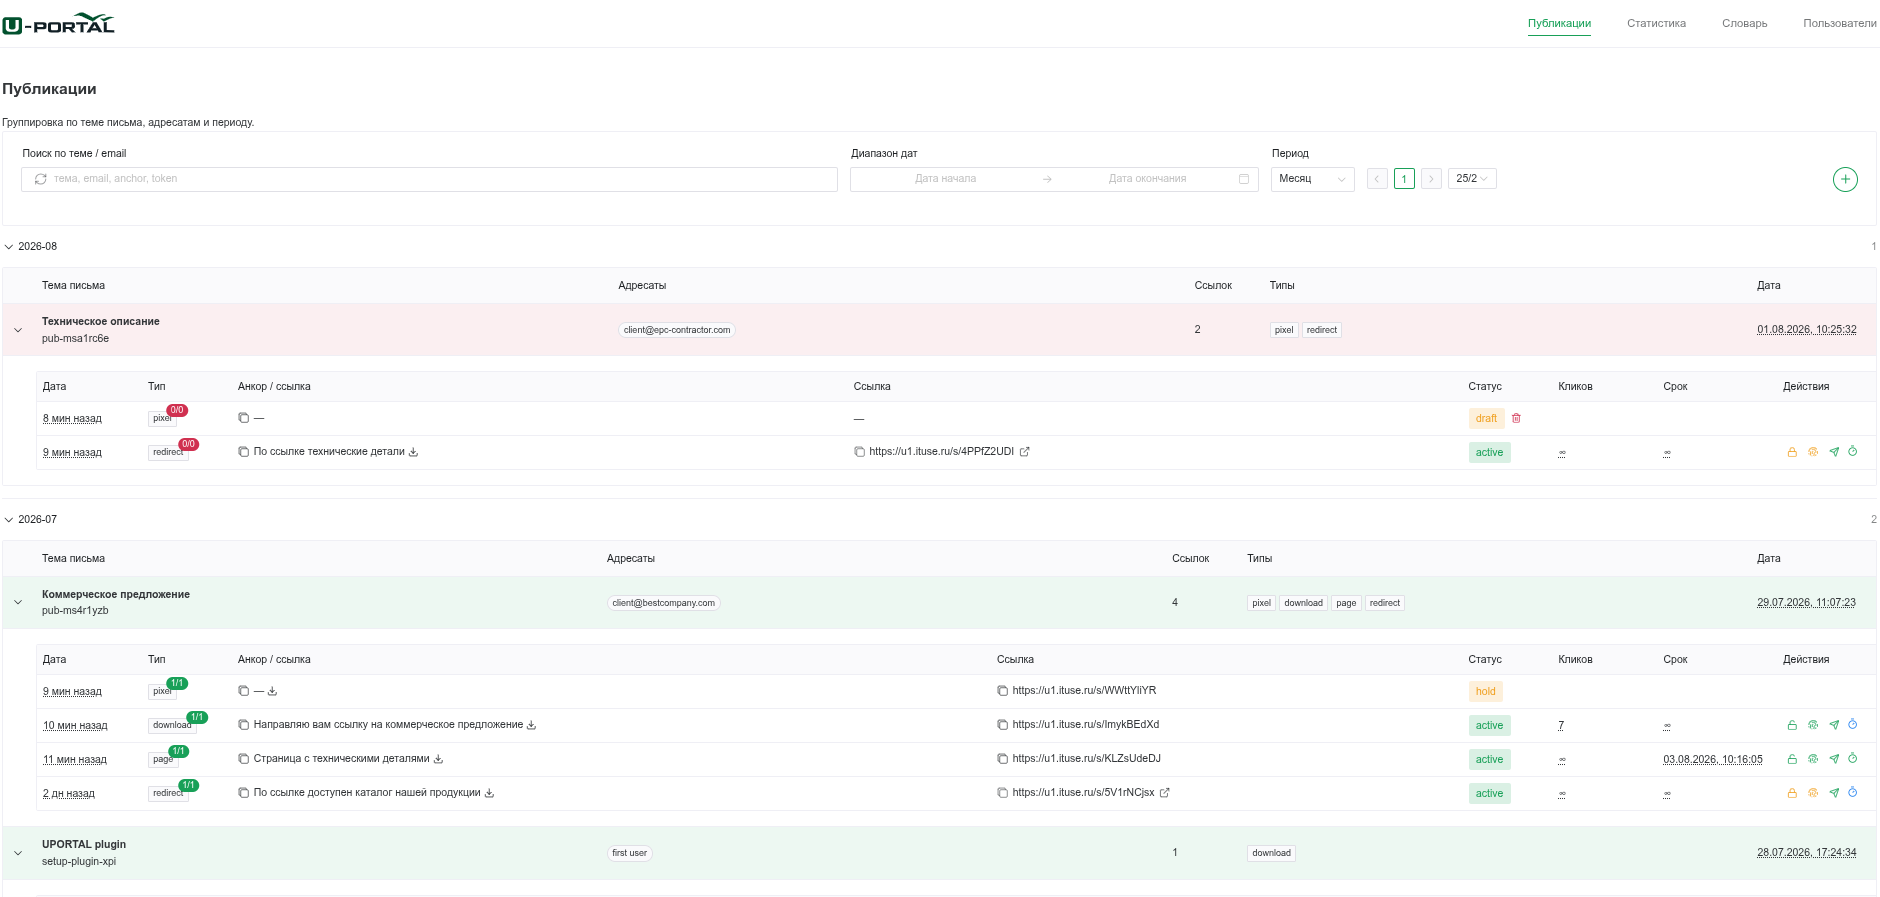Collapse the 2026-08 month group

click(x=9, y=247)
